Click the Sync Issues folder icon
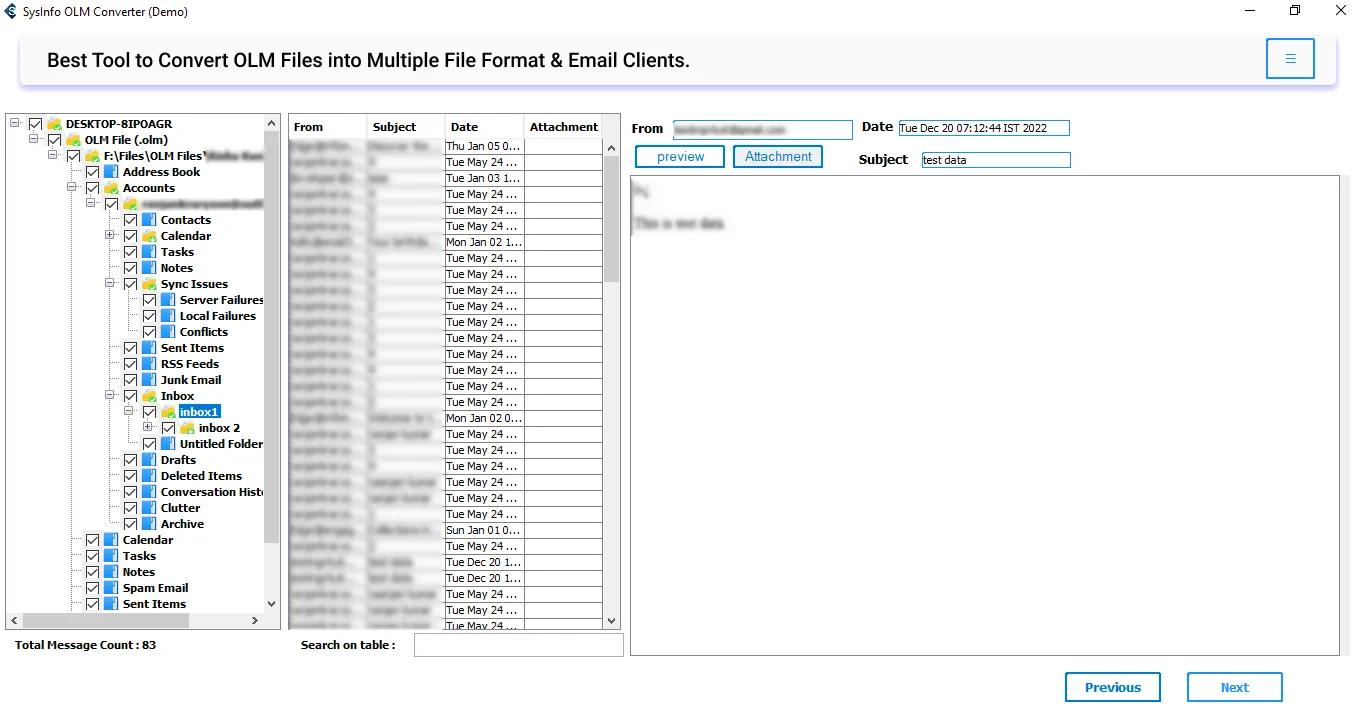Viewport: 1366px width, 728px height. 149,284
